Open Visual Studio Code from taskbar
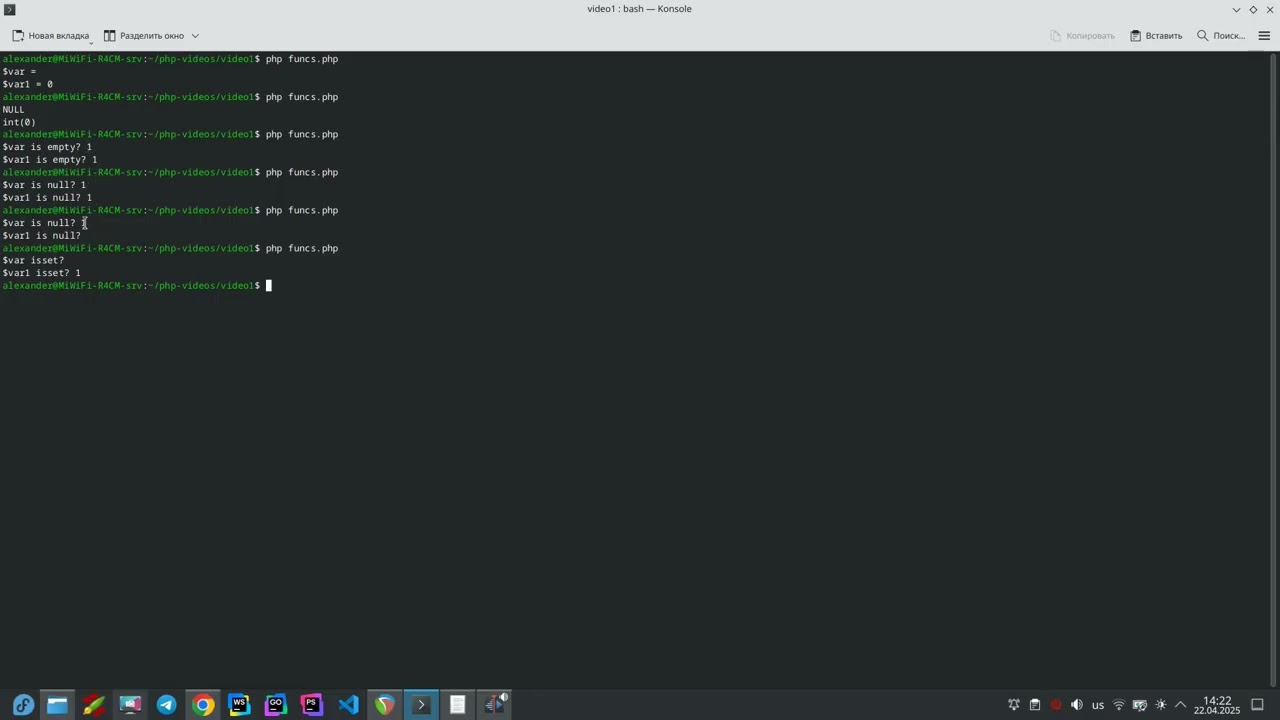Viewport: 1280px width, 720px height. (348, 705)
